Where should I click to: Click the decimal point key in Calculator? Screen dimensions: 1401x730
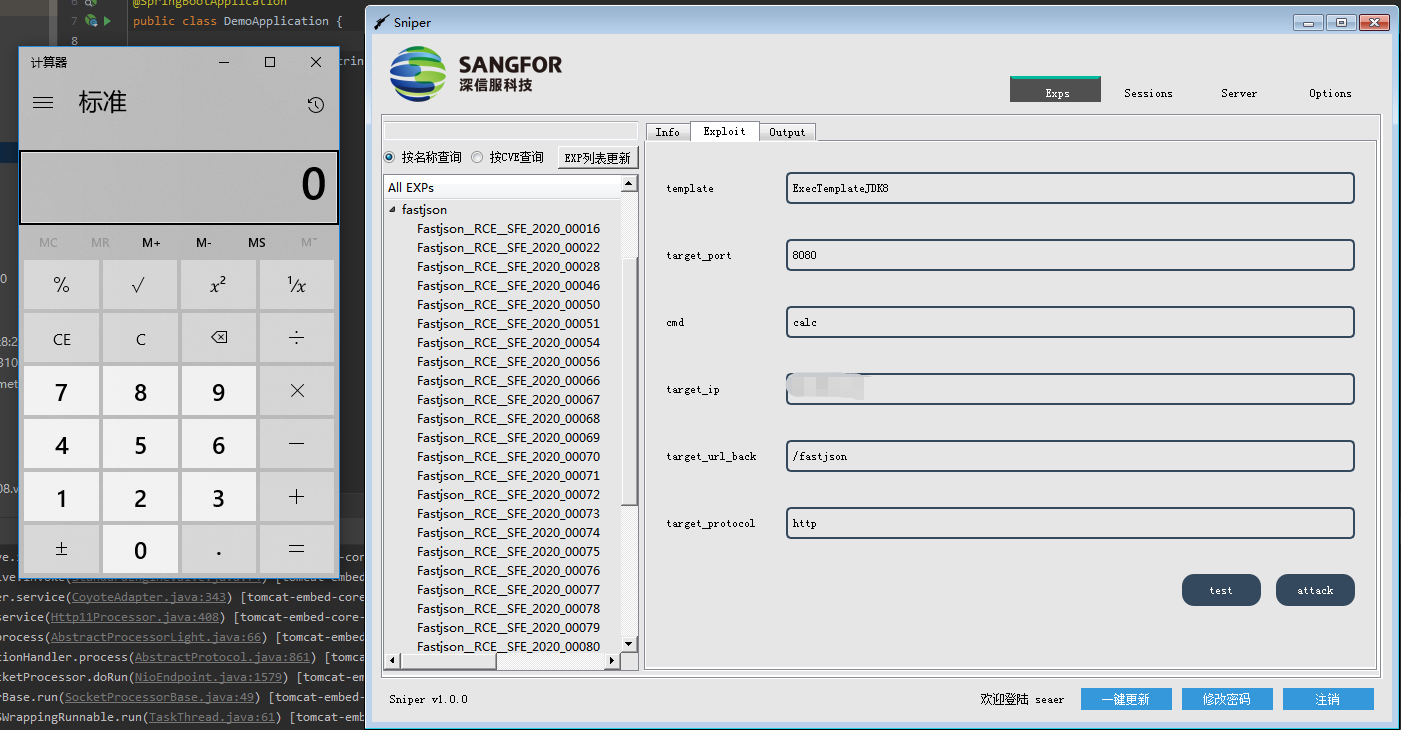(x=219, y=549)
